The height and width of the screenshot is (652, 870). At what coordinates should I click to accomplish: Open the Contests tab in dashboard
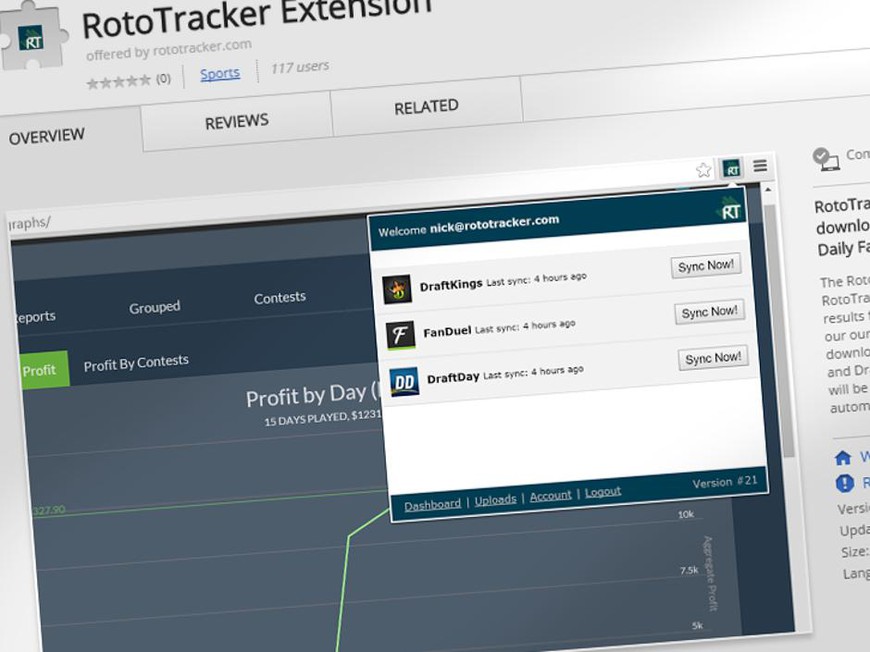(280, 298)
